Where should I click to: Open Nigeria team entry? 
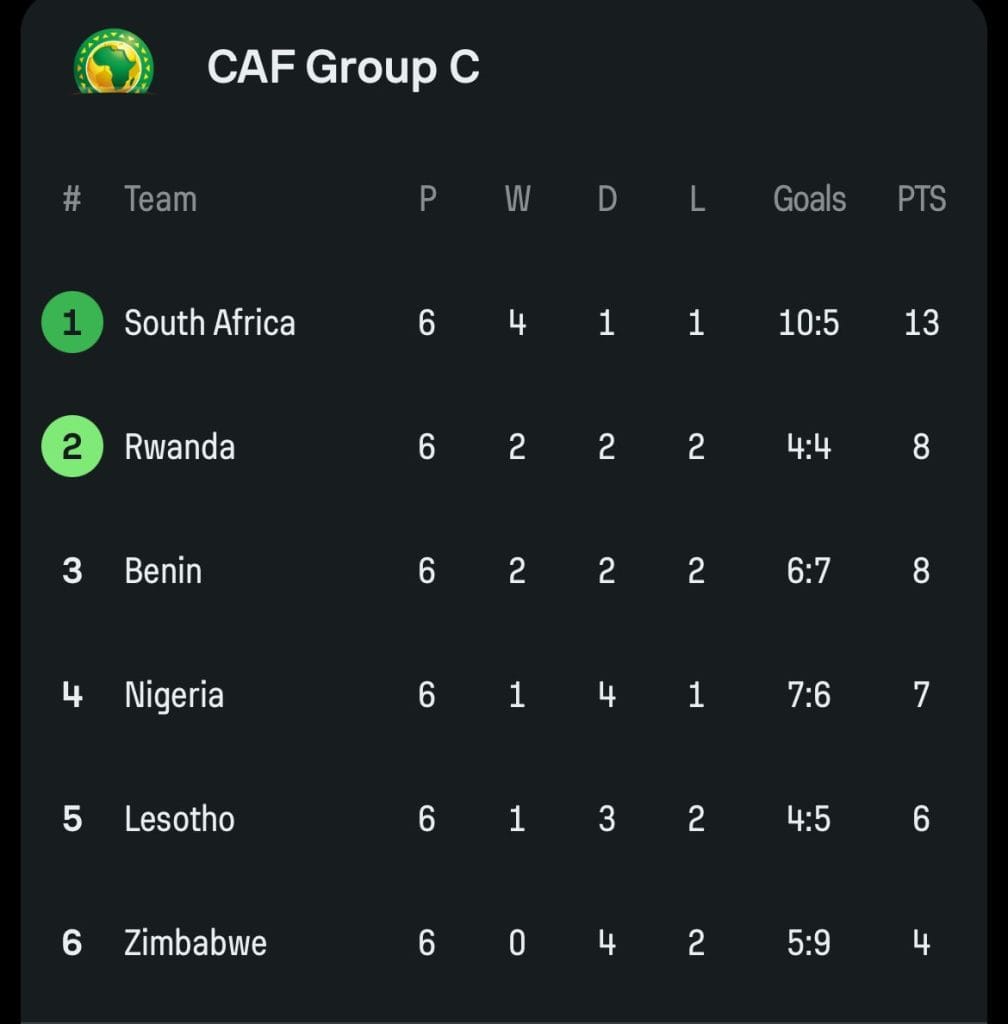[174, 695]
